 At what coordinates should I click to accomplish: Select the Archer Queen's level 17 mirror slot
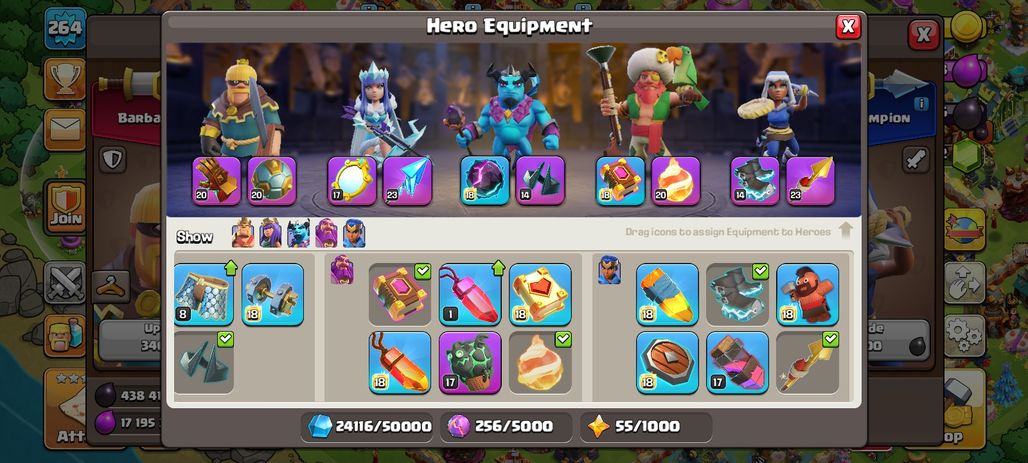352,181
